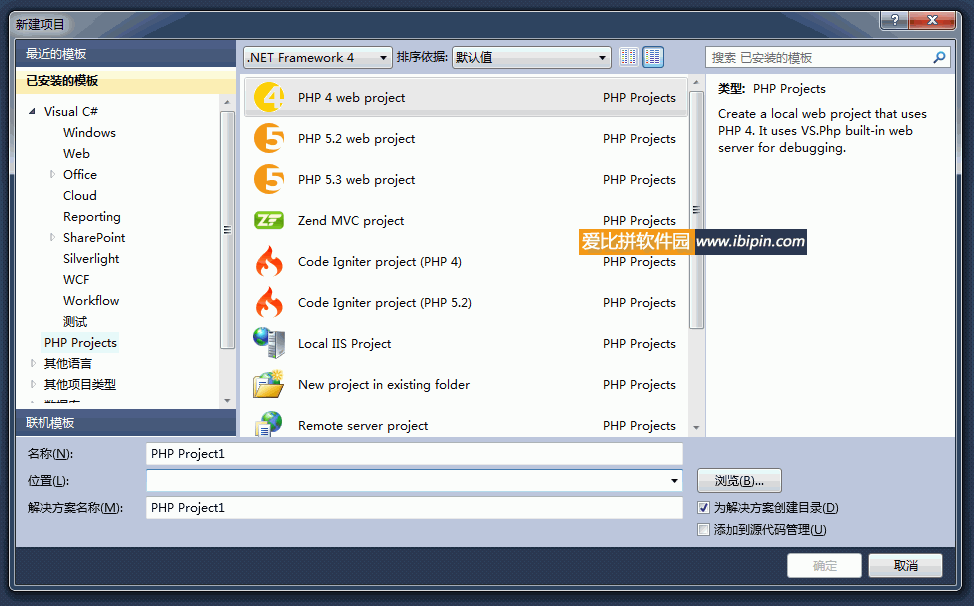Viewport: 974px width, 606px height.
Task: Collapse the Visual C# tree node
Action: coord(32,112)
